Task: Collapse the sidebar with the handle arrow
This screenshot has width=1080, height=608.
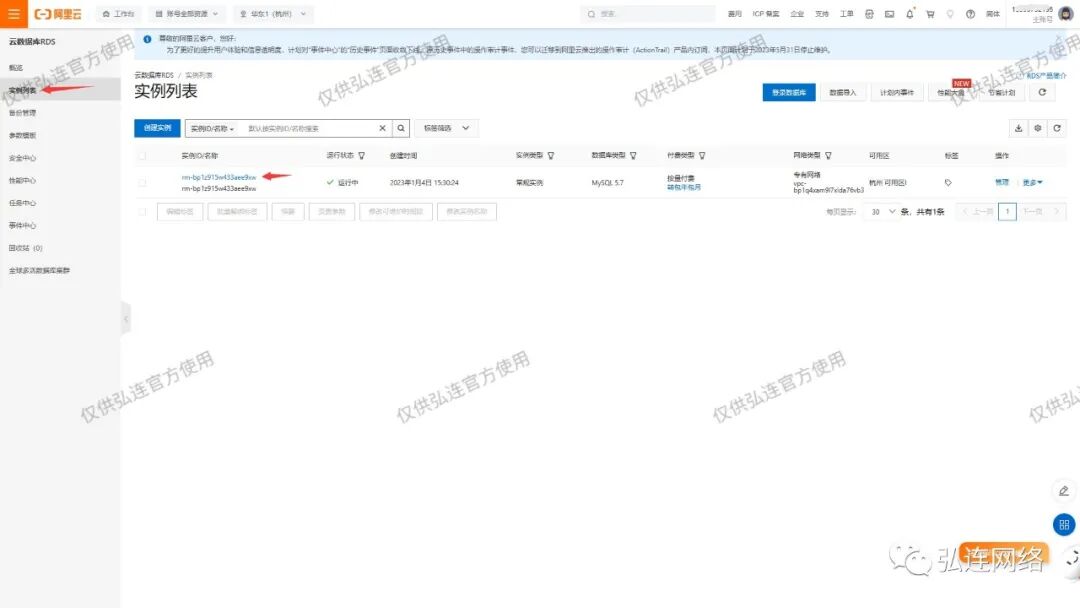Action: tap(125, 319)
